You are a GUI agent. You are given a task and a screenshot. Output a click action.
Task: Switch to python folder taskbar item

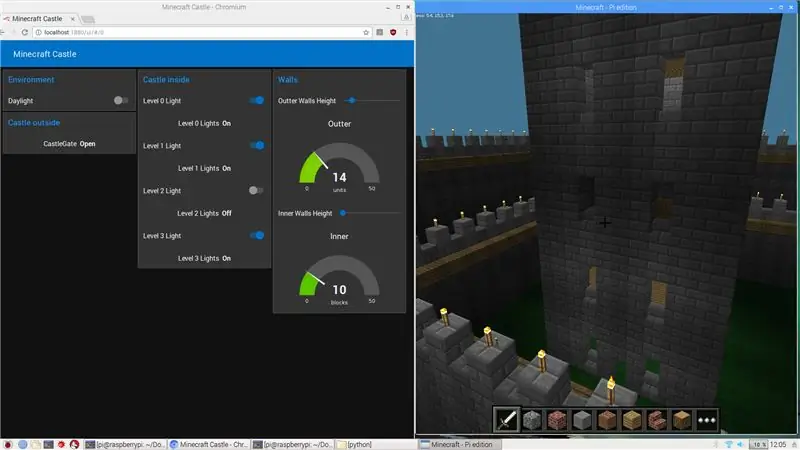(x=377, y=444)
